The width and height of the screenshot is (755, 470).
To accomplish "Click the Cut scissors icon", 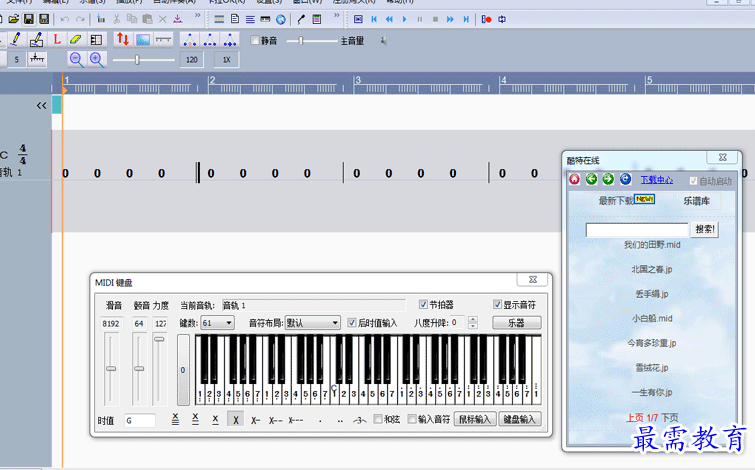I will pyautogui.click(x=117, y=19).
